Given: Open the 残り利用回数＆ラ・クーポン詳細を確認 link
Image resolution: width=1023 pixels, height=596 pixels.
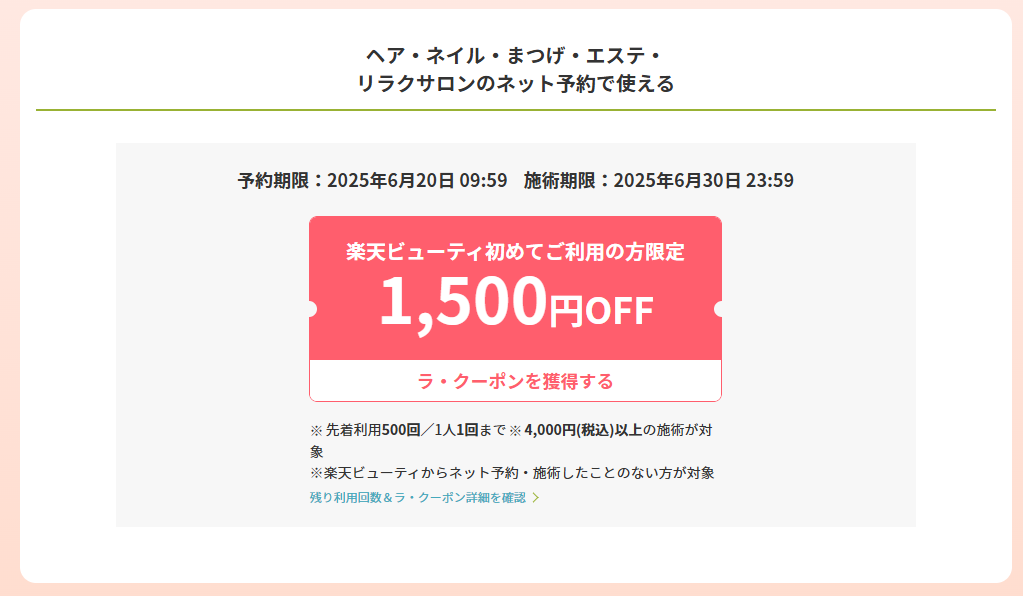Looking at the screenshot, I should point(418,498).
